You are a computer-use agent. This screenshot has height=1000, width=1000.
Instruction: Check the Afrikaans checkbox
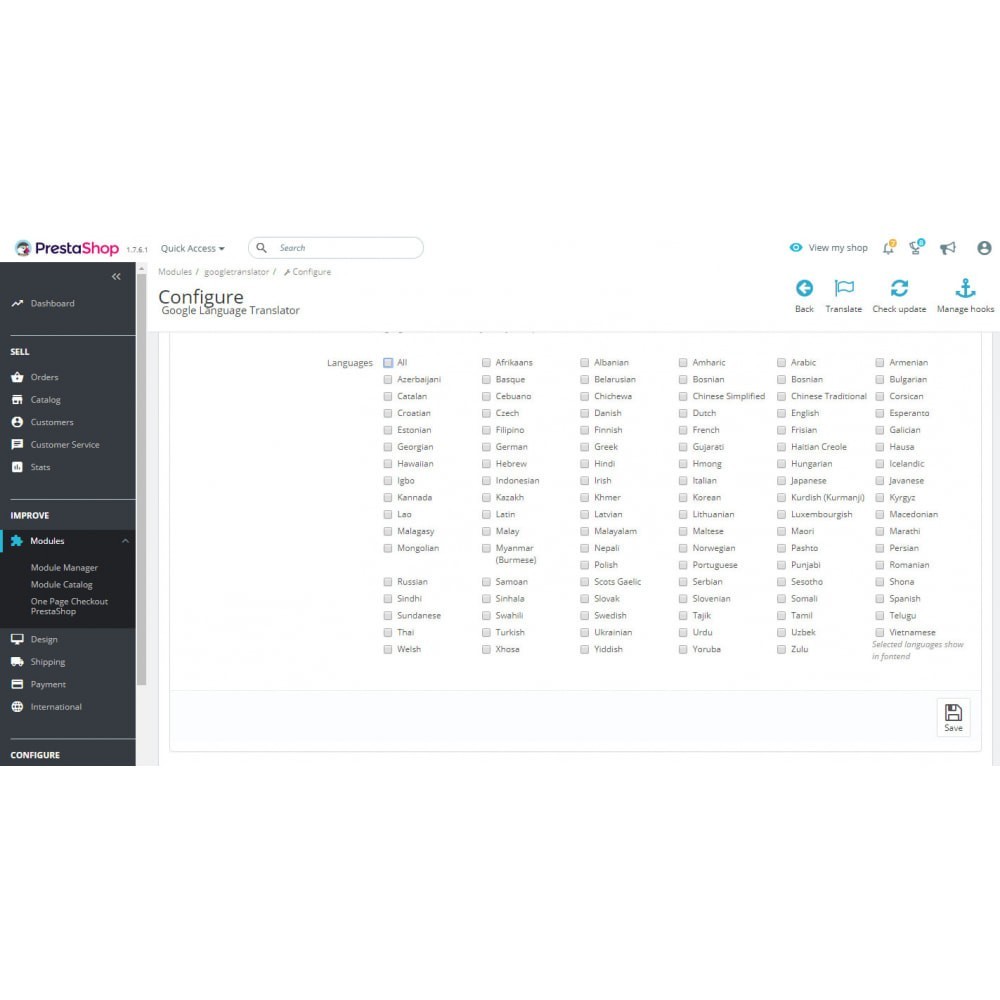[x=486, y=362]
